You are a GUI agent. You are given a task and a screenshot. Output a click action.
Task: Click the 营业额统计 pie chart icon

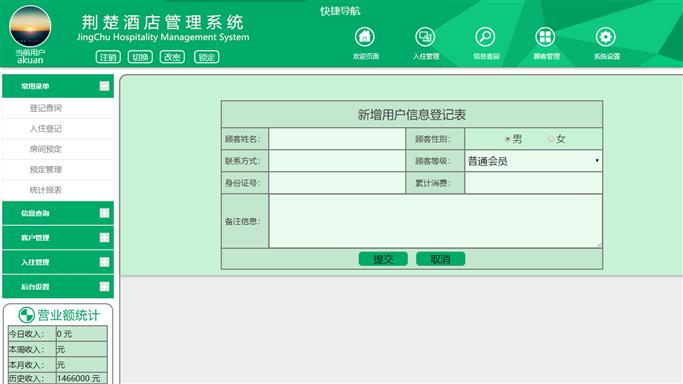(x=26, y=315)
